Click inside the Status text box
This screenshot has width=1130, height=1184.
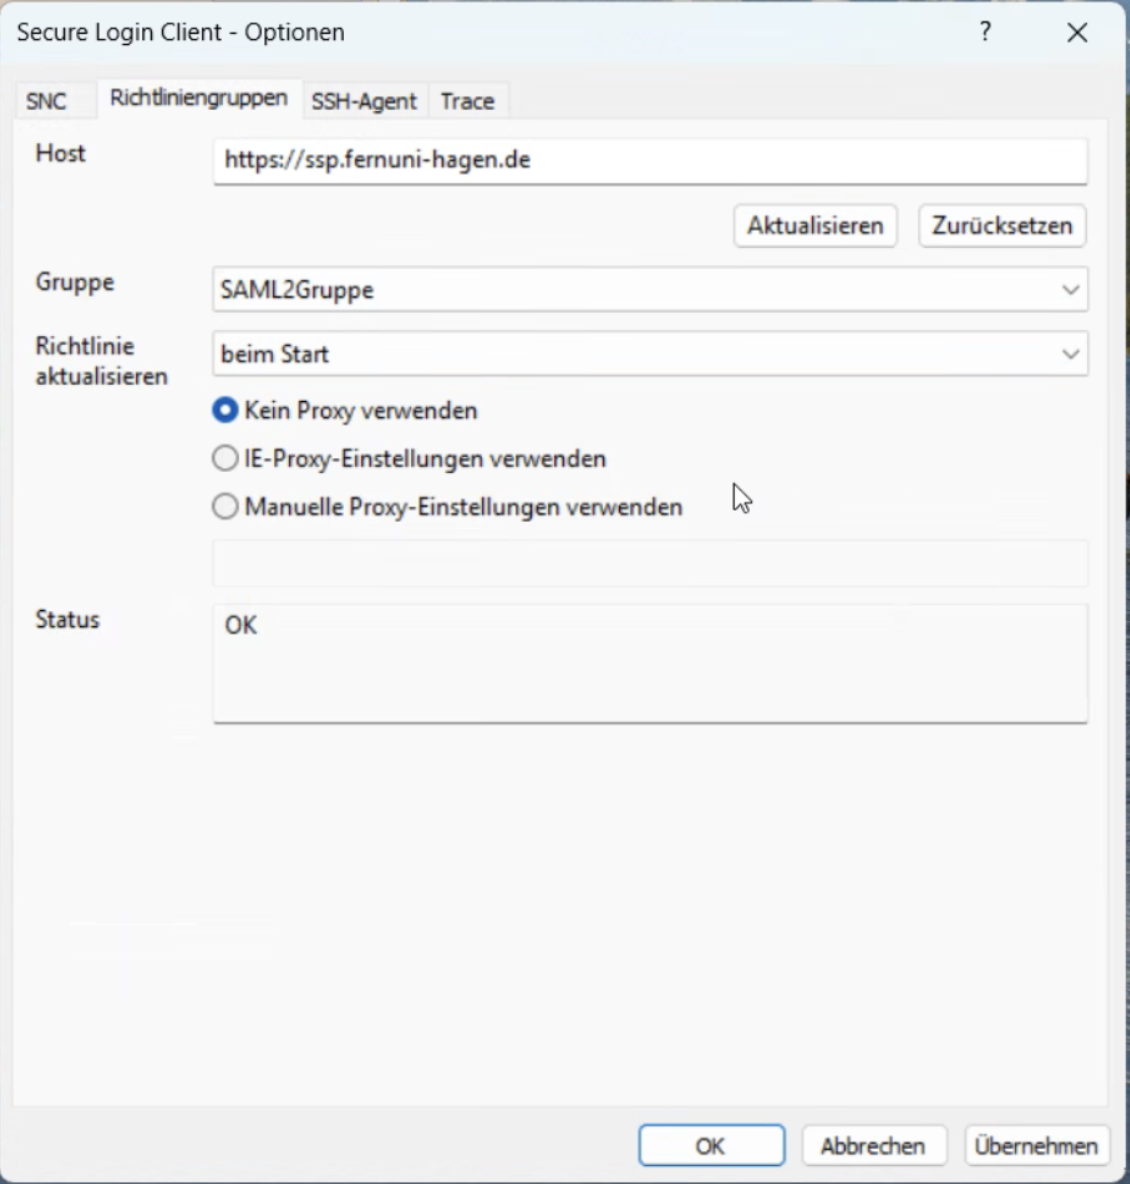point(650,662)
